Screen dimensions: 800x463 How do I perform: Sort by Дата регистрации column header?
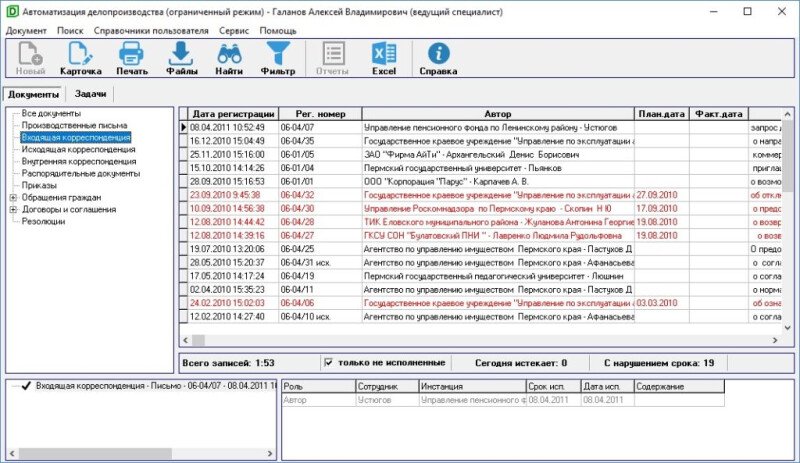tap(233, 114)
